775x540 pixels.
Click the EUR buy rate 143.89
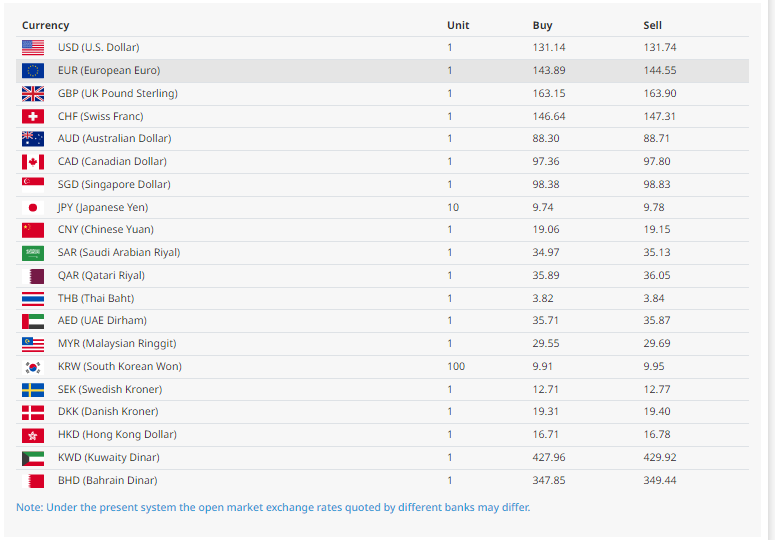pyautogui.click(x=549, y=71)
